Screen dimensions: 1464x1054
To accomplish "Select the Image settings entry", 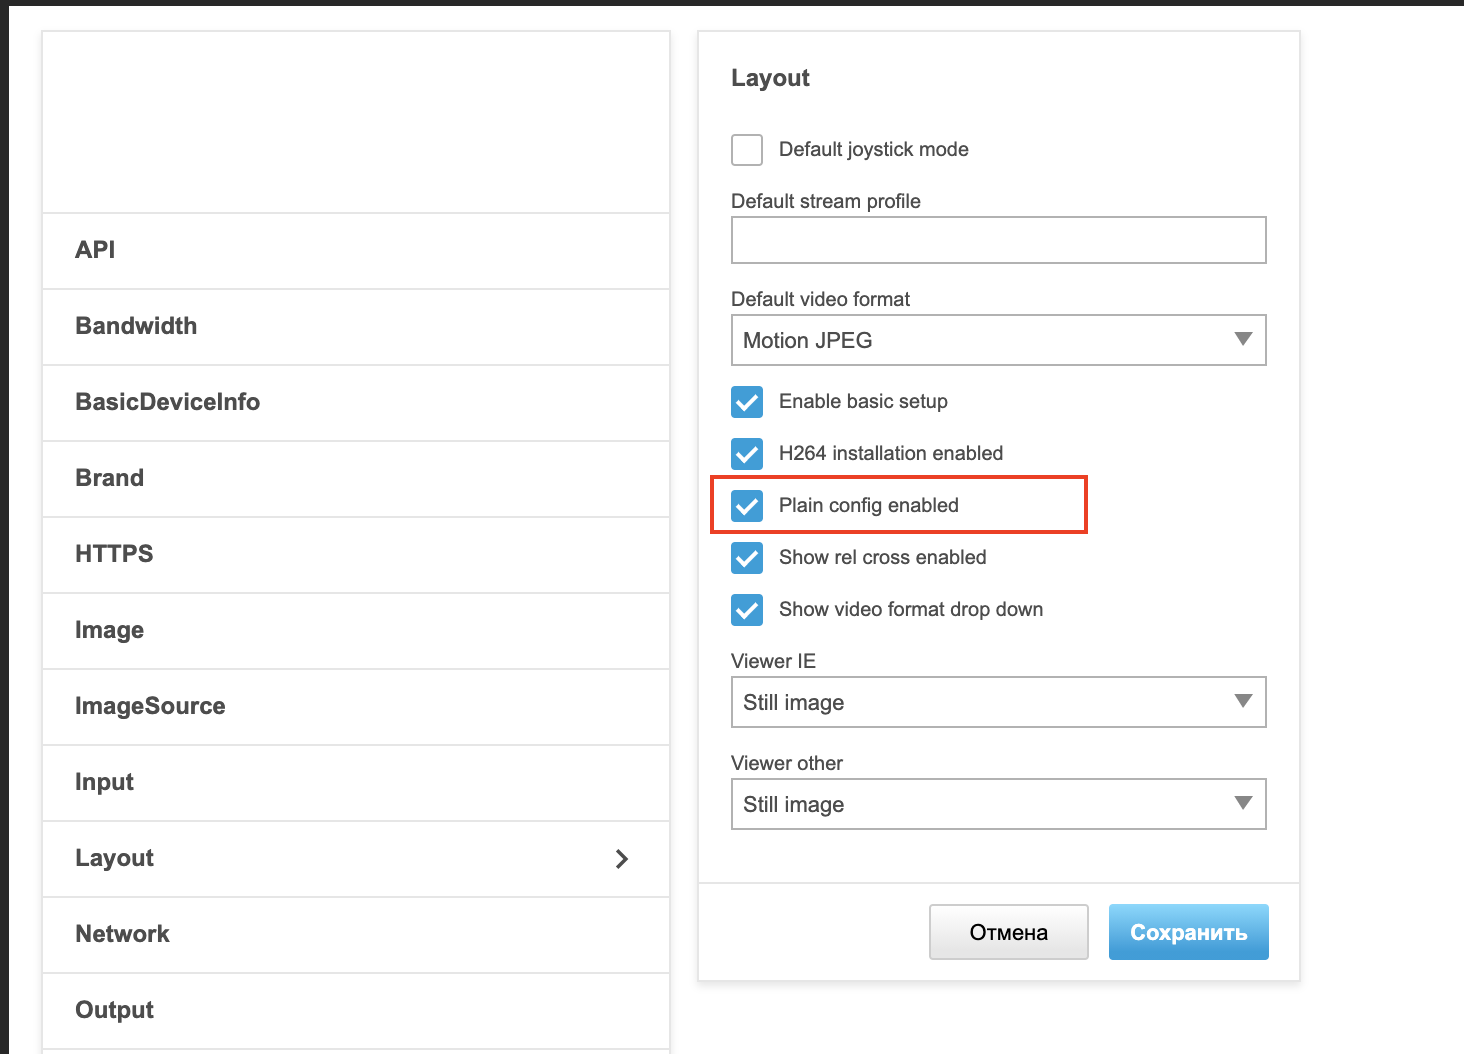I will [355, 630].
